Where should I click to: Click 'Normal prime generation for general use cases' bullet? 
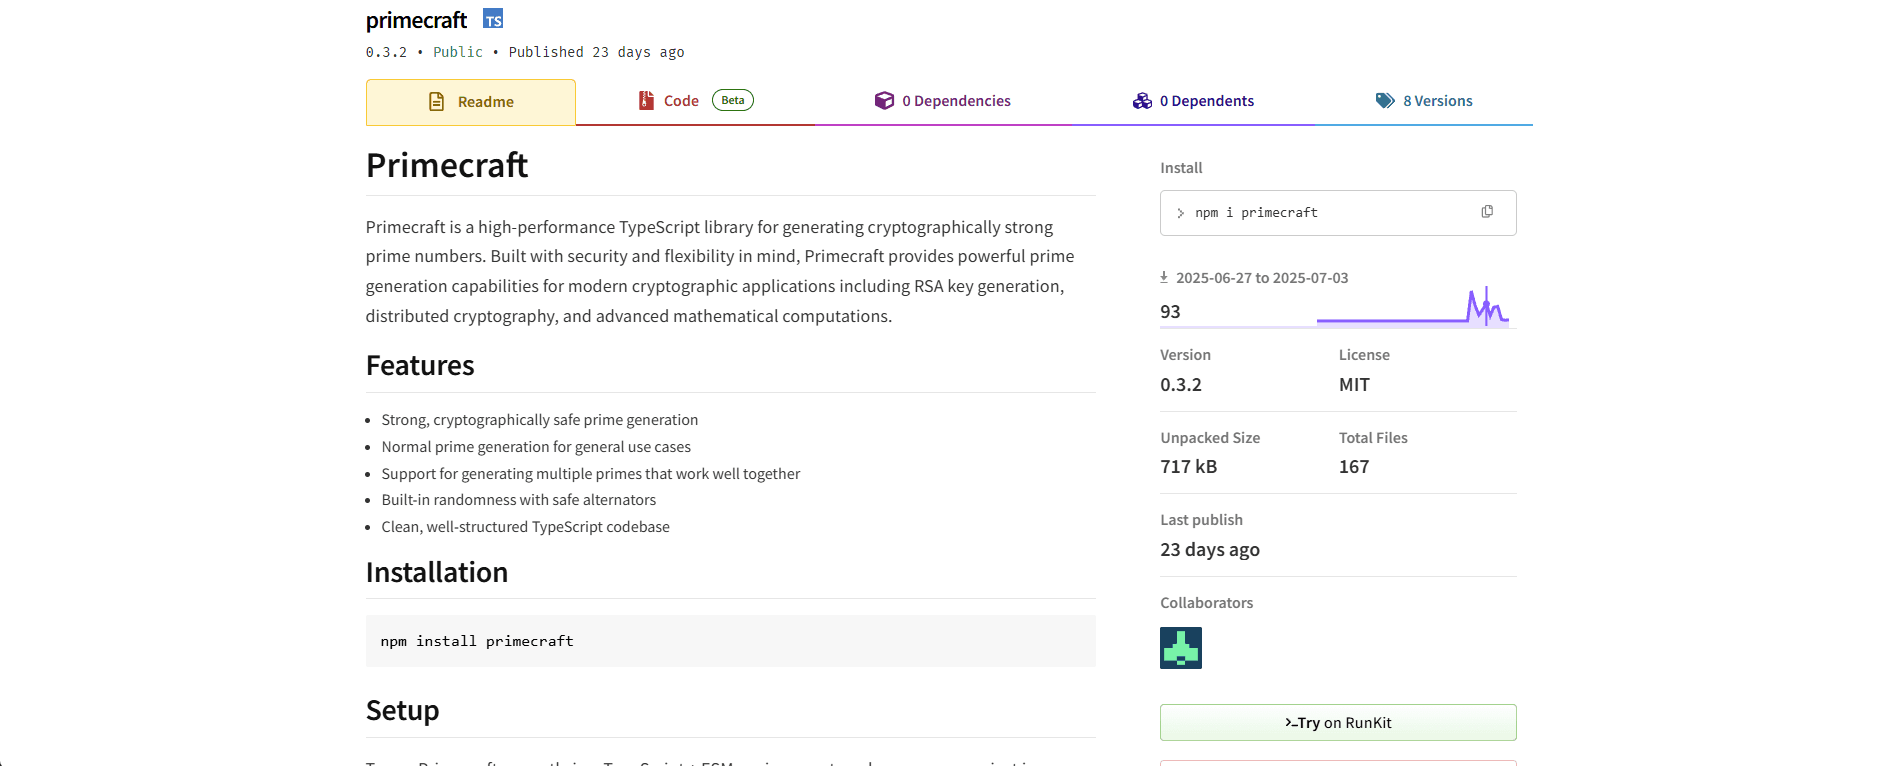tap(536, 447)
